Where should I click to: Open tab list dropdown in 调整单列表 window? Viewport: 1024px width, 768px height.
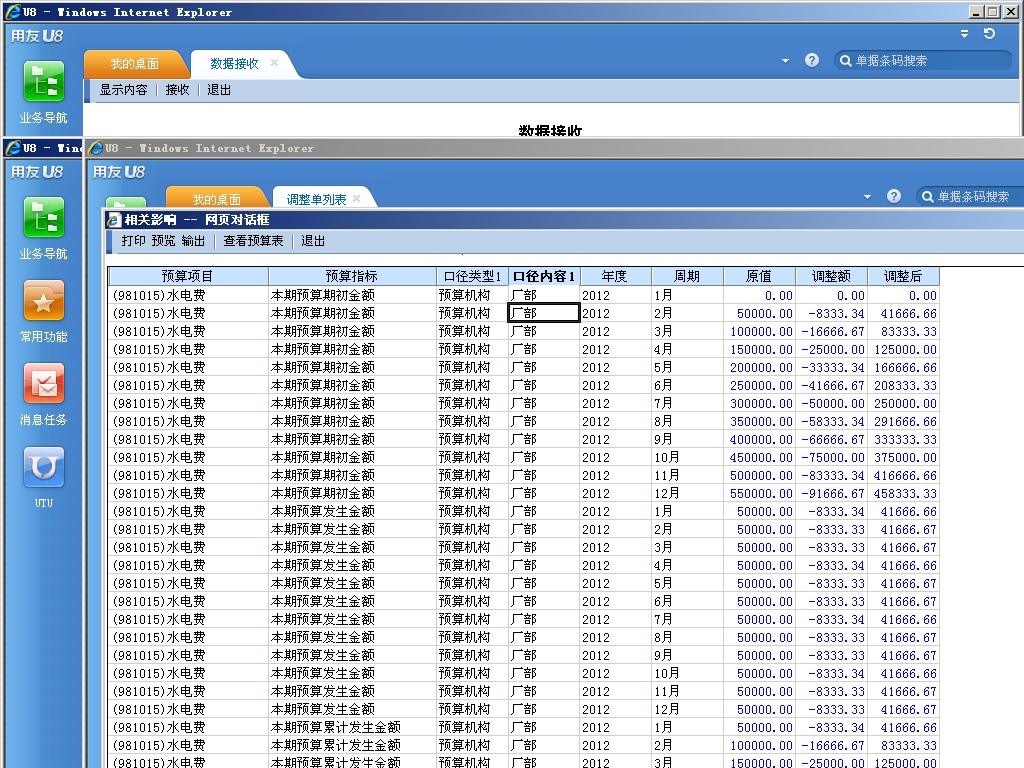tap(867, 197)
